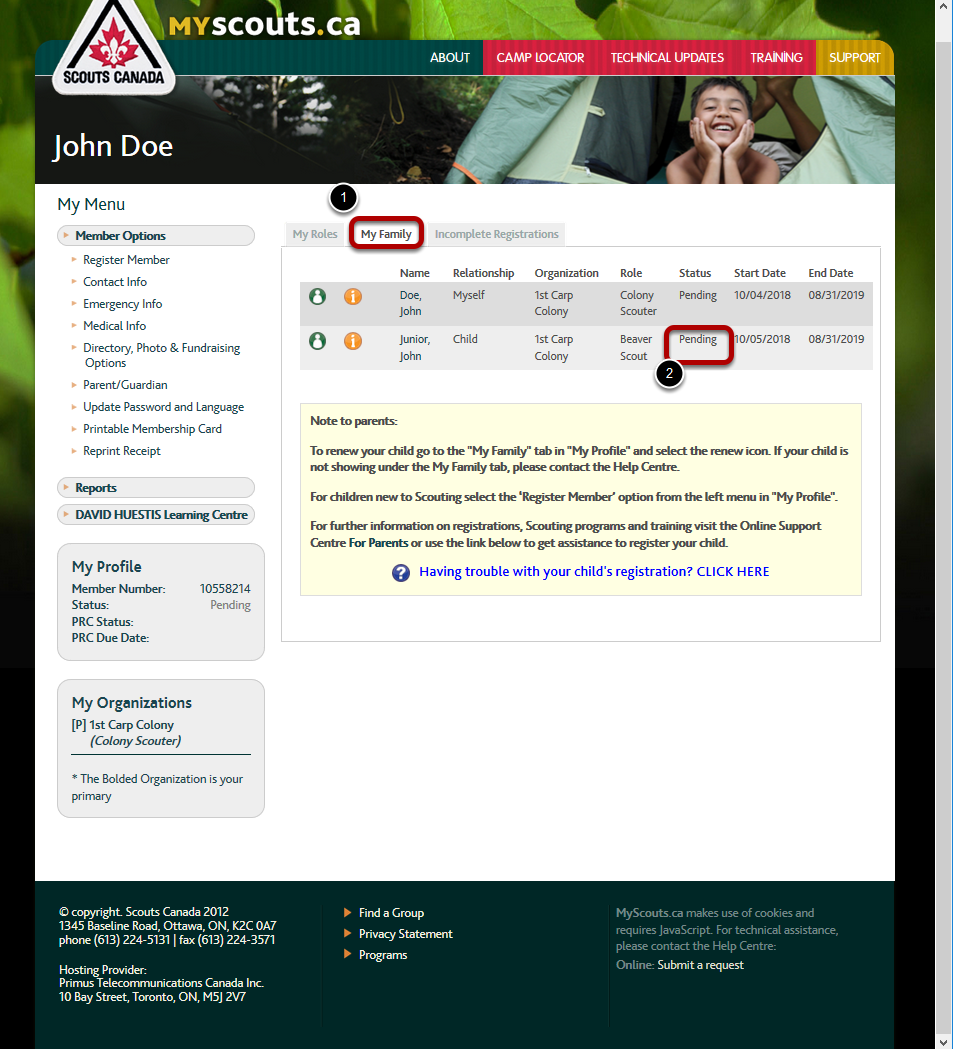Image resolution: width=953 pixels, height=1049 pixels.
Task: Click the Scouts Canada logo
Action: click(x=113, y=47)
